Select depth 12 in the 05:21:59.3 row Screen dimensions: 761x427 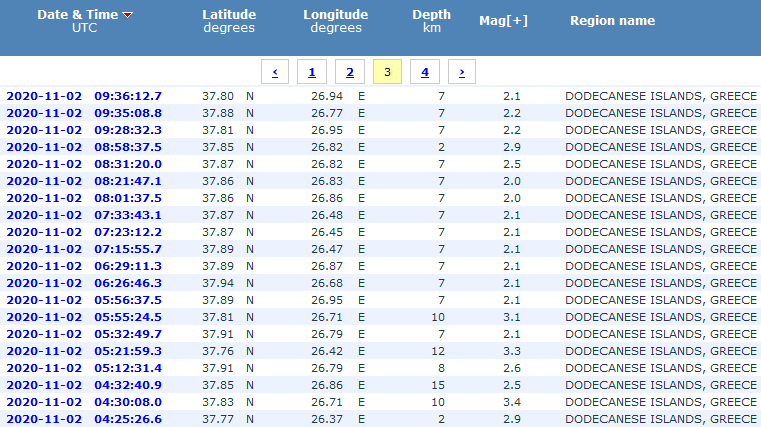coord(438,351)
